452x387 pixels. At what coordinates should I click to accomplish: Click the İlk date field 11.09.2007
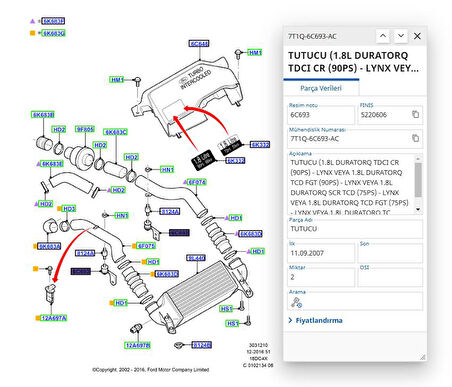(x=321, y=253)
